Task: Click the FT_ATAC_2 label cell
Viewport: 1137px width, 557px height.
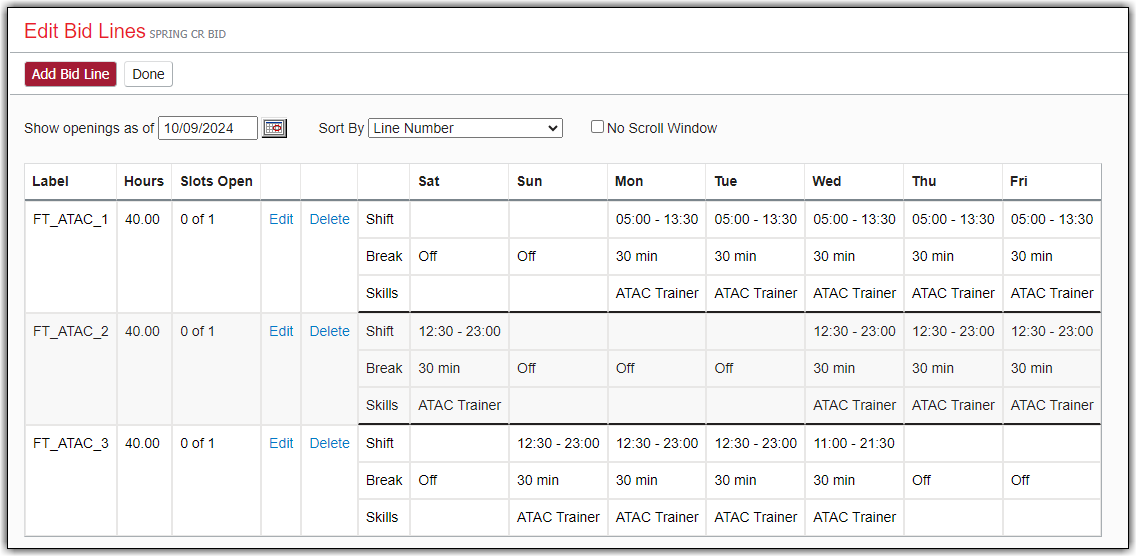Action: click(x=70, y=331)
